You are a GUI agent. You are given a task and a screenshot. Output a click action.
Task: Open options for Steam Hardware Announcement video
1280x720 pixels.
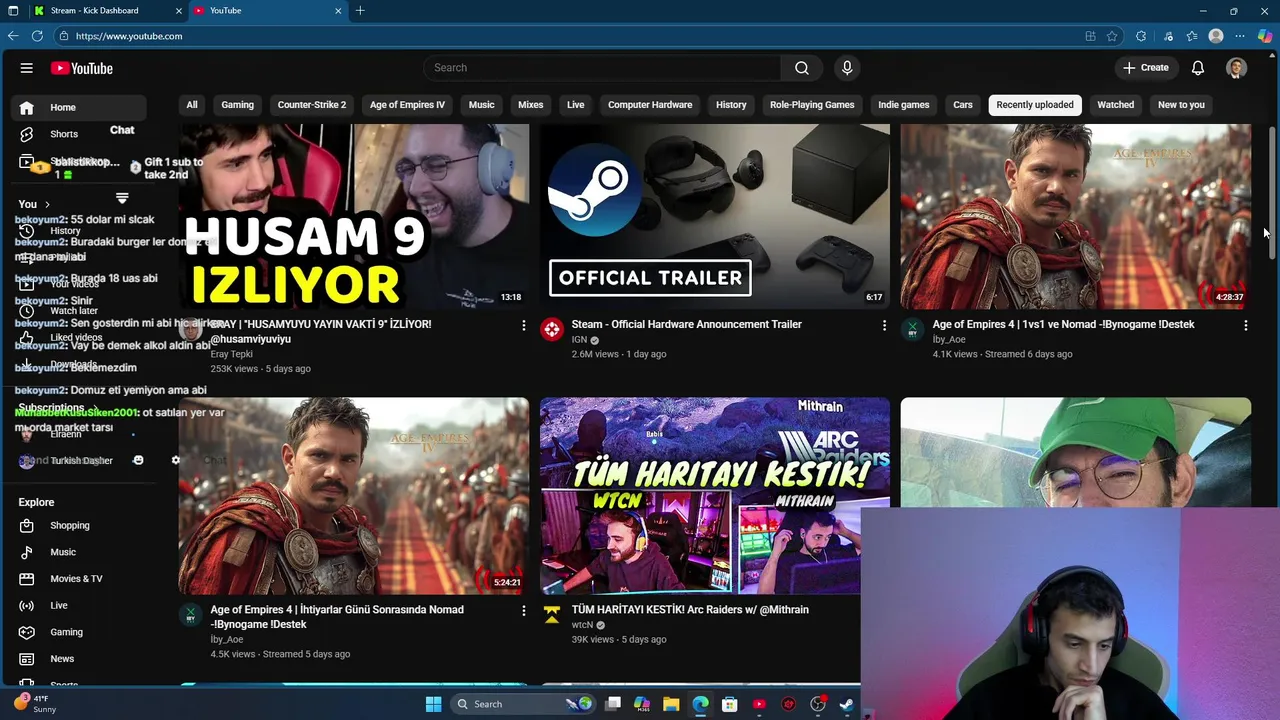pyautogui.click(x=883, y=326)
